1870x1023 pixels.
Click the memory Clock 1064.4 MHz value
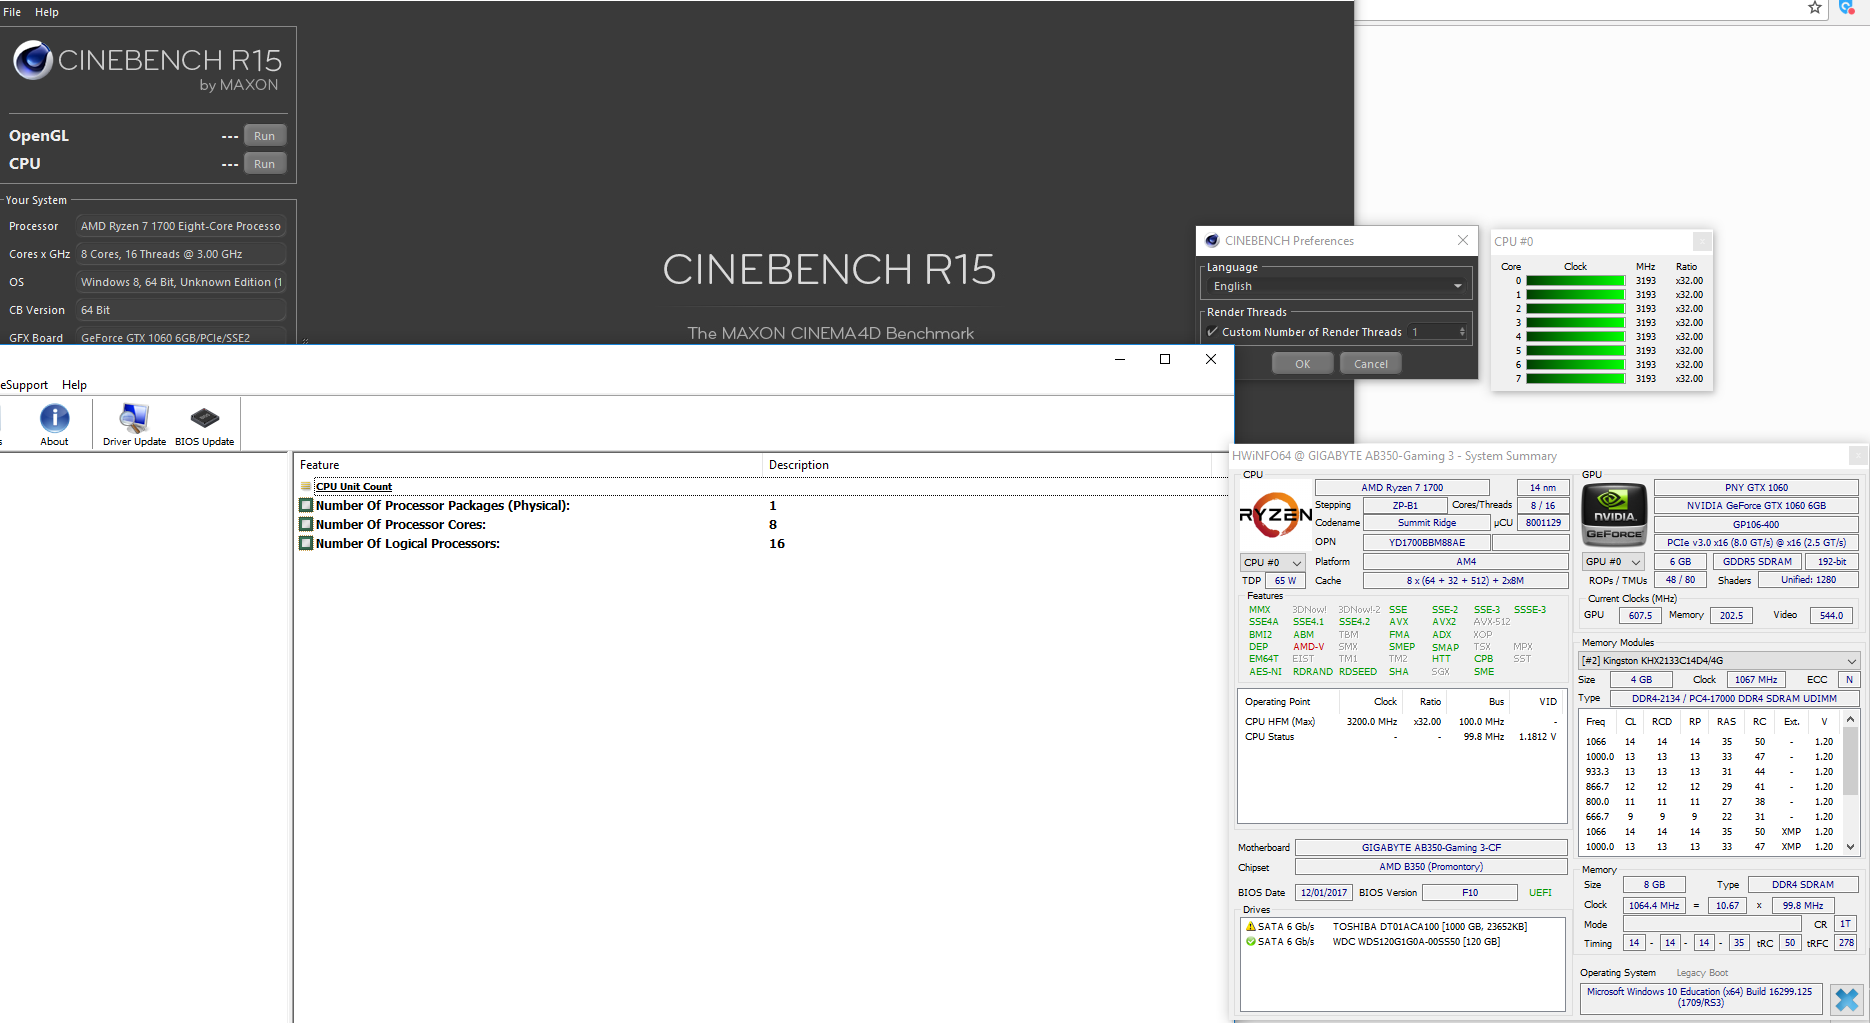[1654, 906]
